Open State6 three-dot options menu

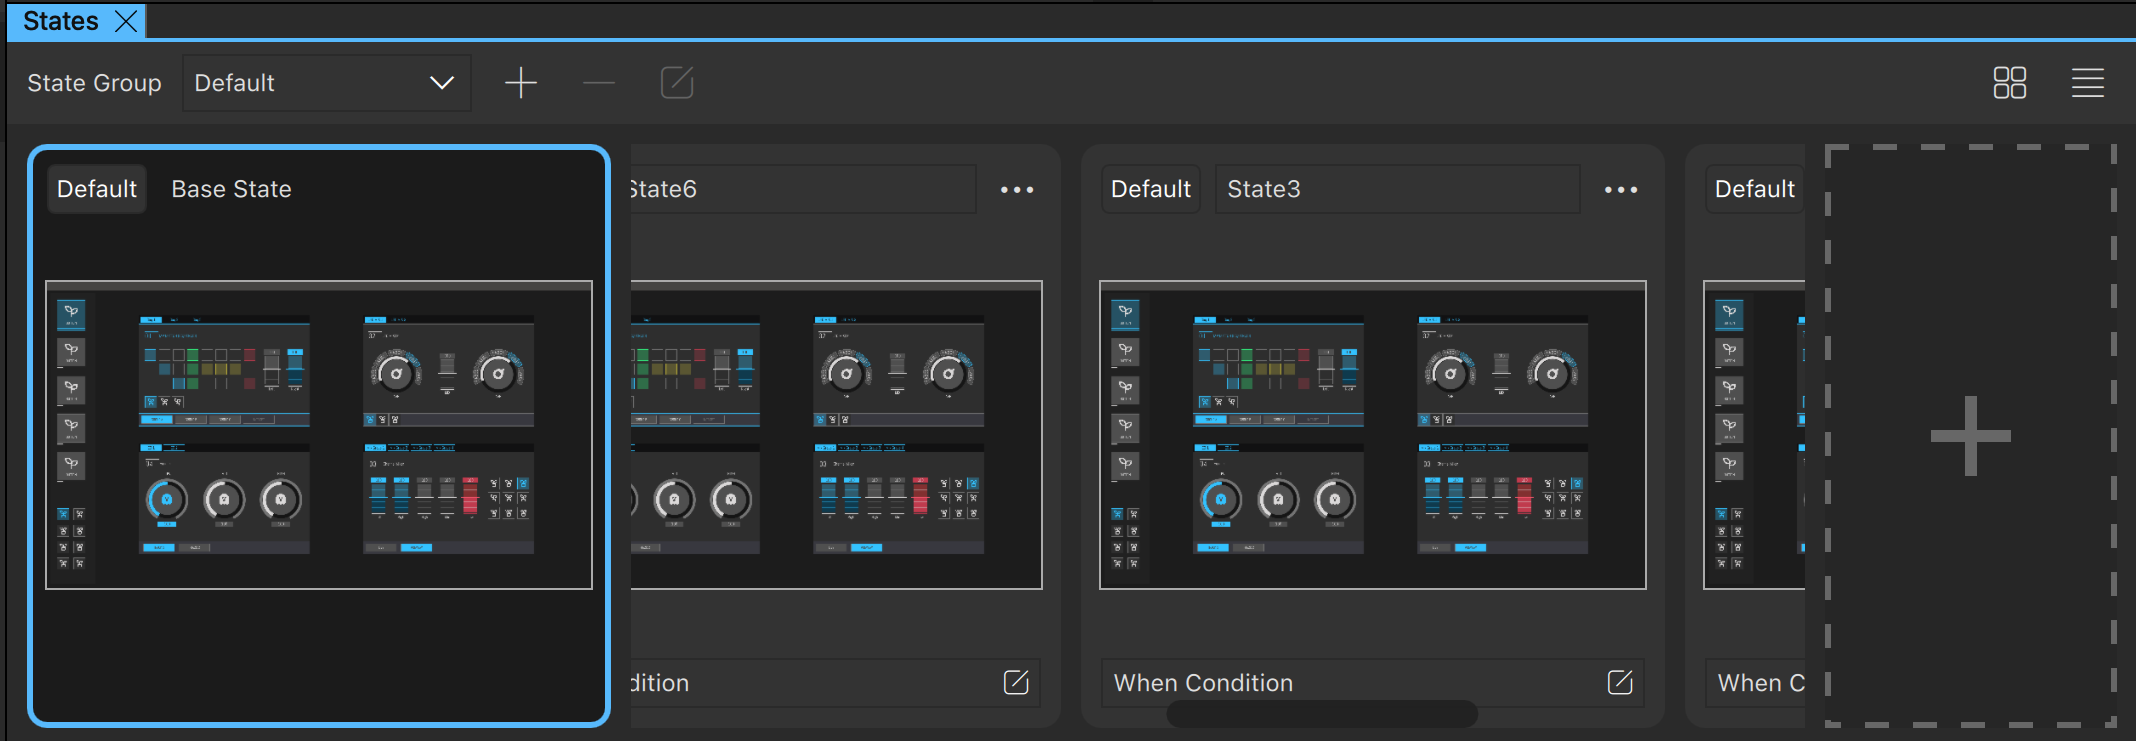(x=1017, y=190)
